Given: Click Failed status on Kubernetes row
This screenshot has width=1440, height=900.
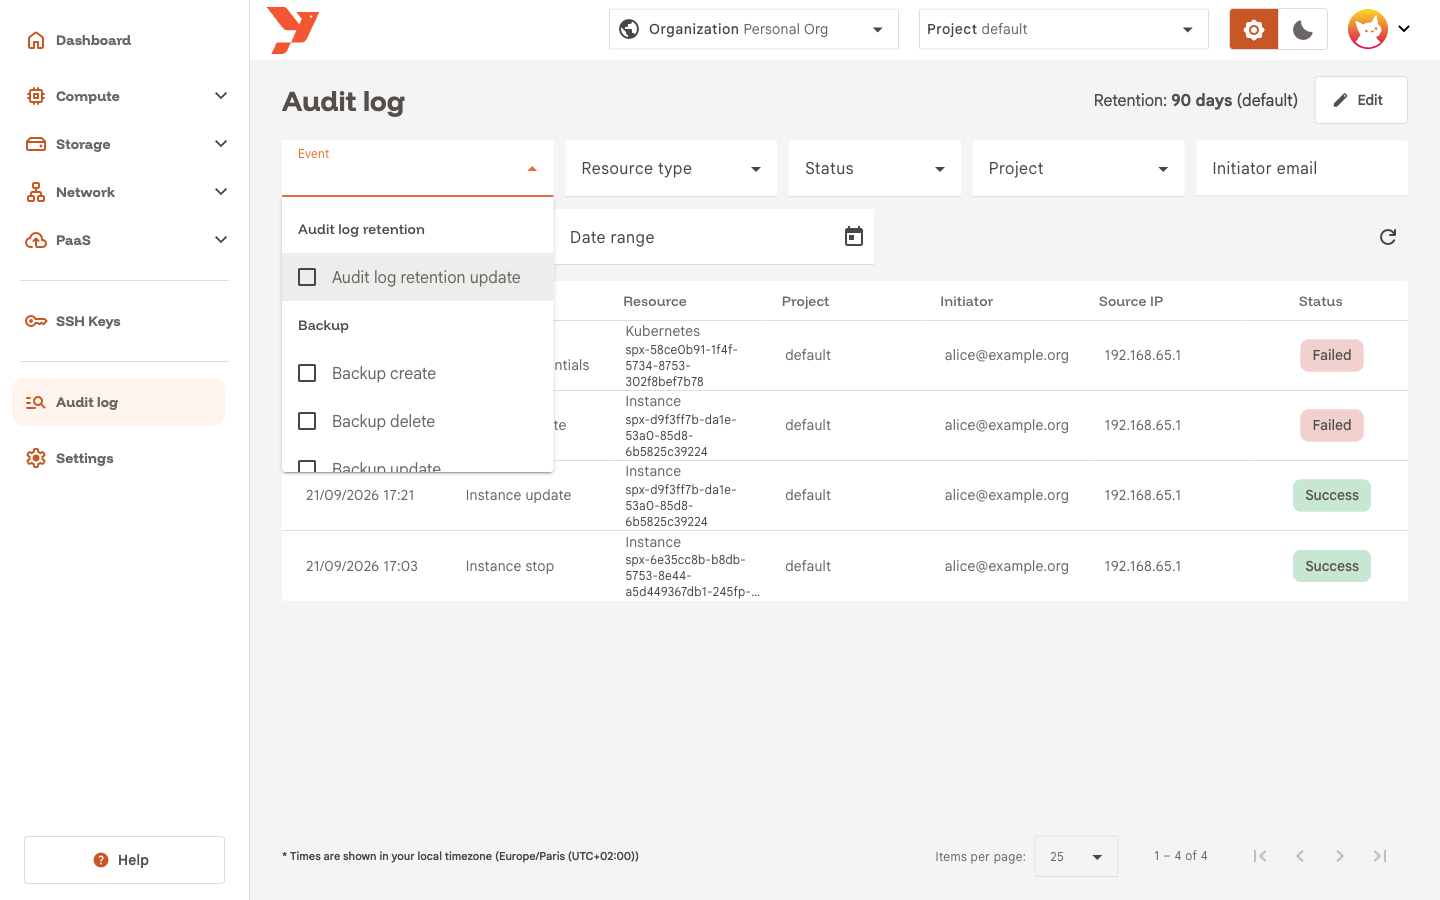Looking at the screenshot, I should [x=1332, y=355].
